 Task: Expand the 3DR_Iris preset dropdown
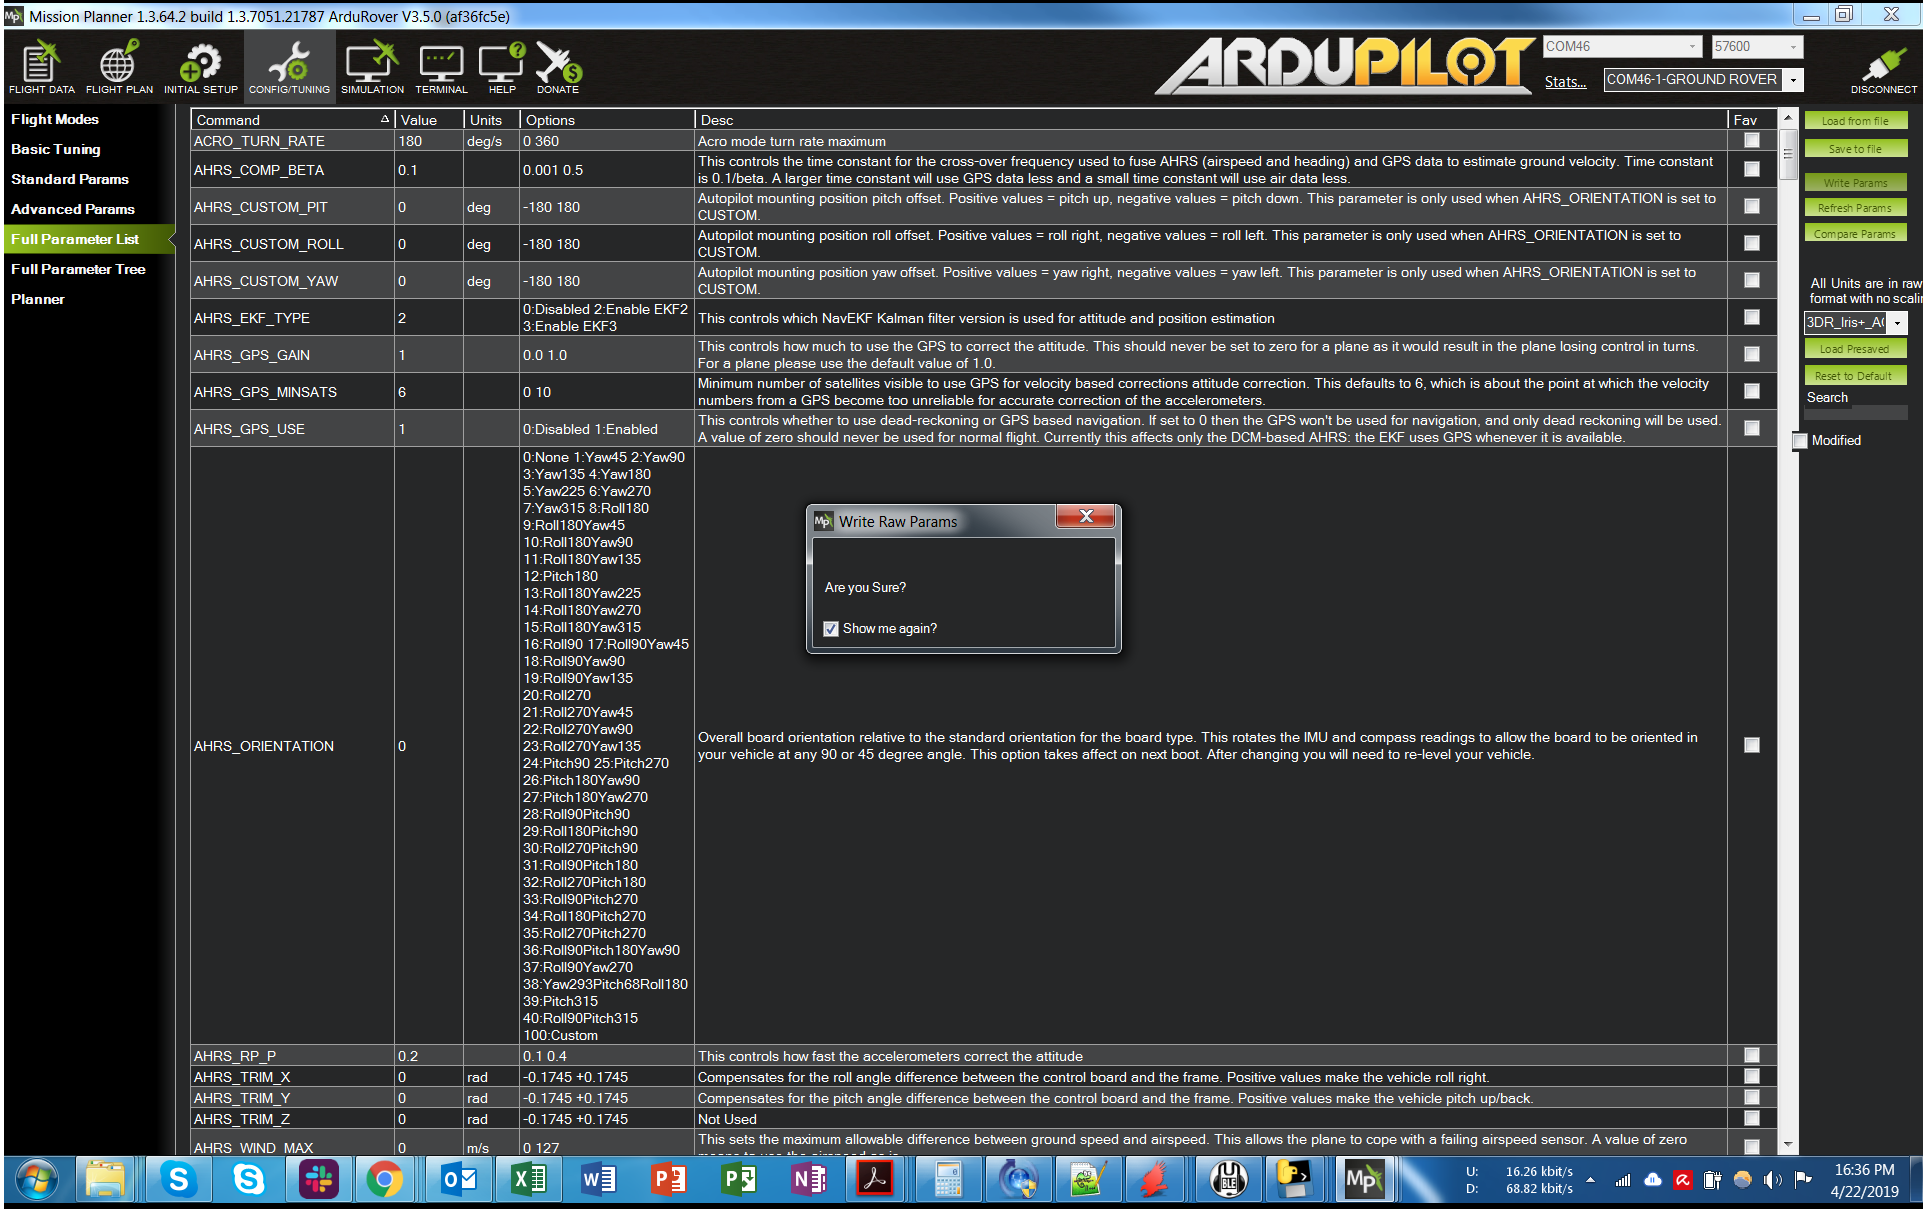pyautogui.click(x=1898, y=322)
